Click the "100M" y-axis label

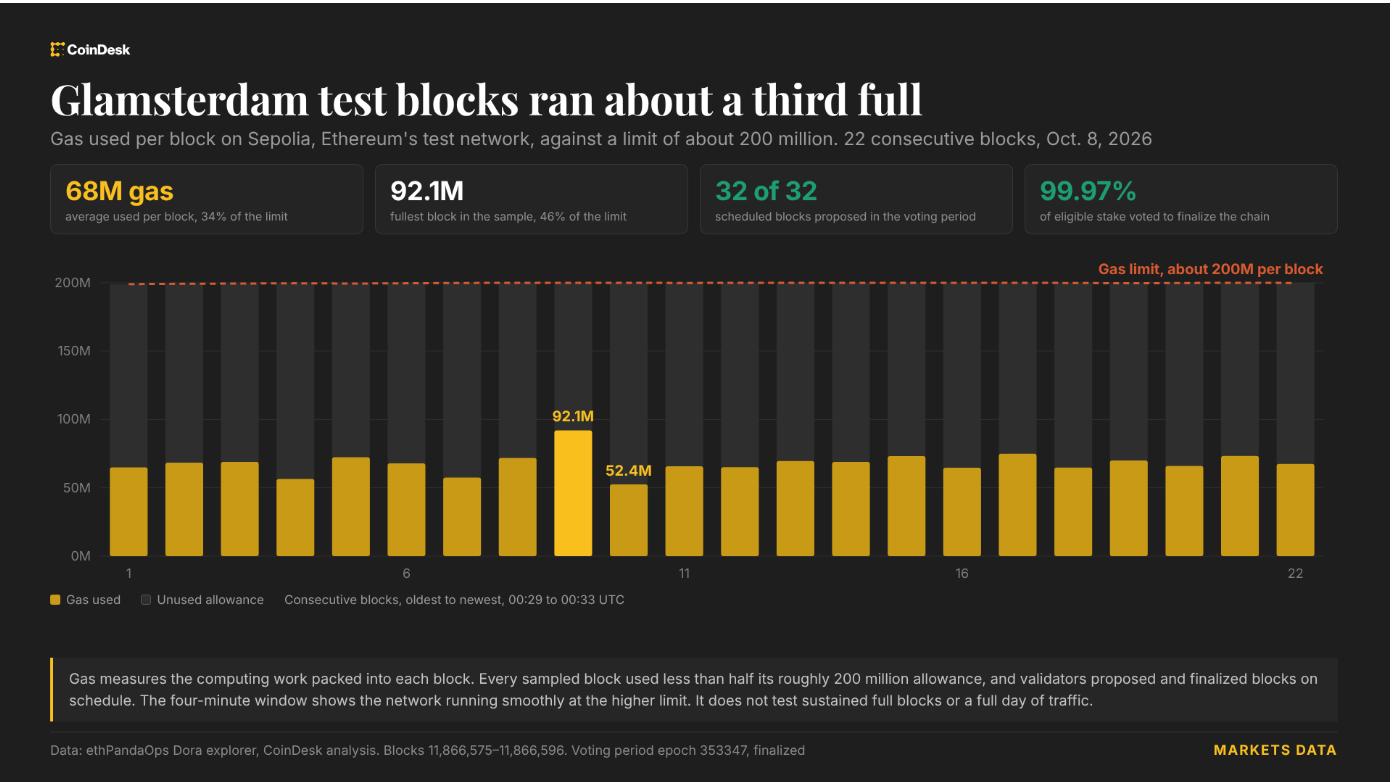[72, 419]
